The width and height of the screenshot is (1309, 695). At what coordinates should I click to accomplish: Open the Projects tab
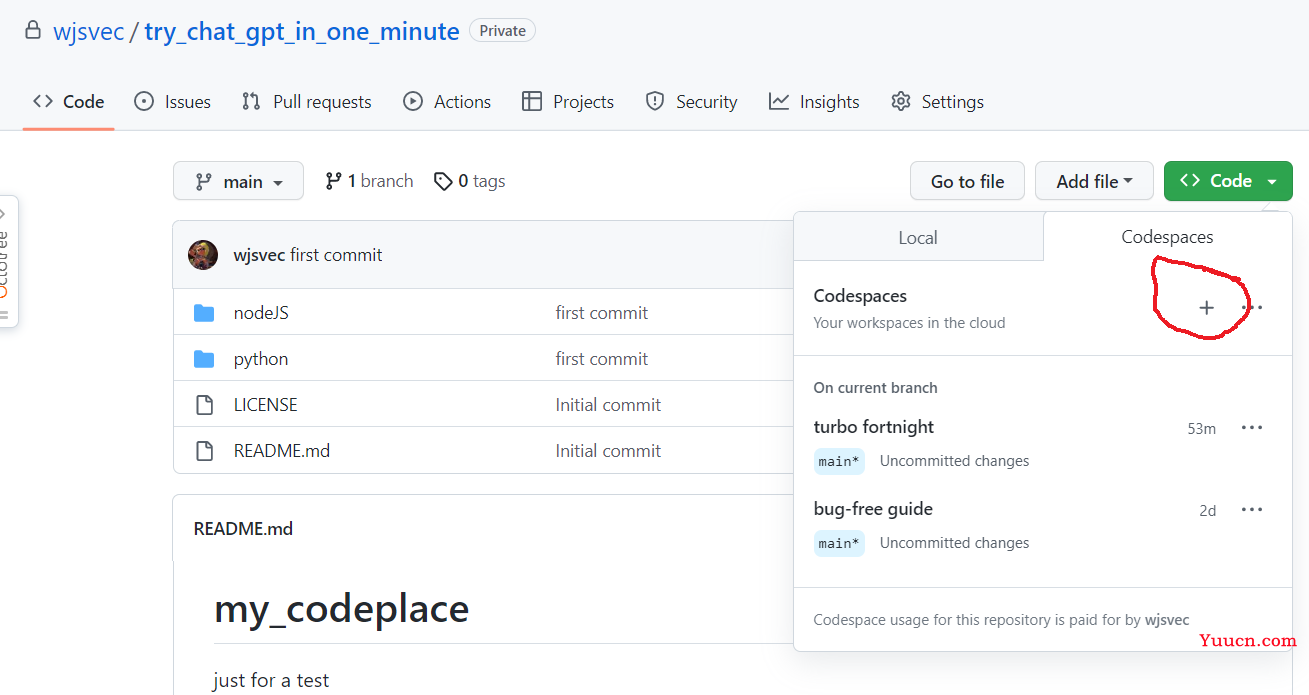(x=568, y=102)
